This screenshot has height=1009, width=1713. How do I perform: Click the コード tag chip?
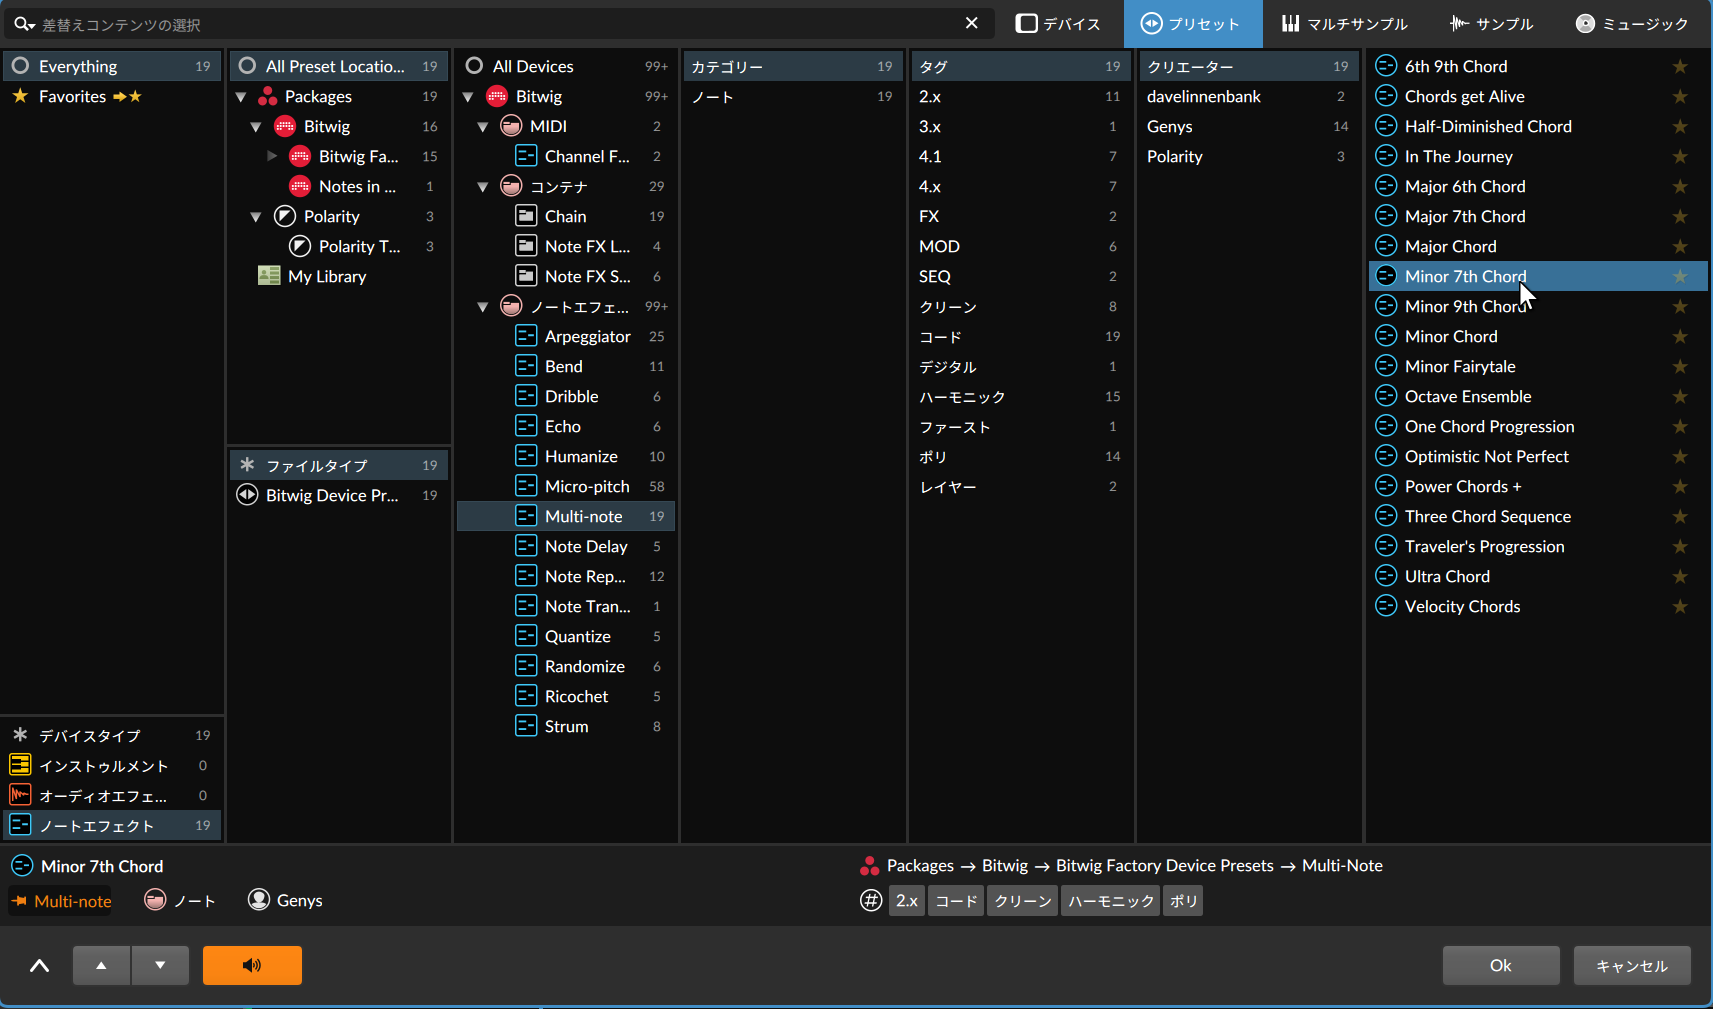coord(956,901)
